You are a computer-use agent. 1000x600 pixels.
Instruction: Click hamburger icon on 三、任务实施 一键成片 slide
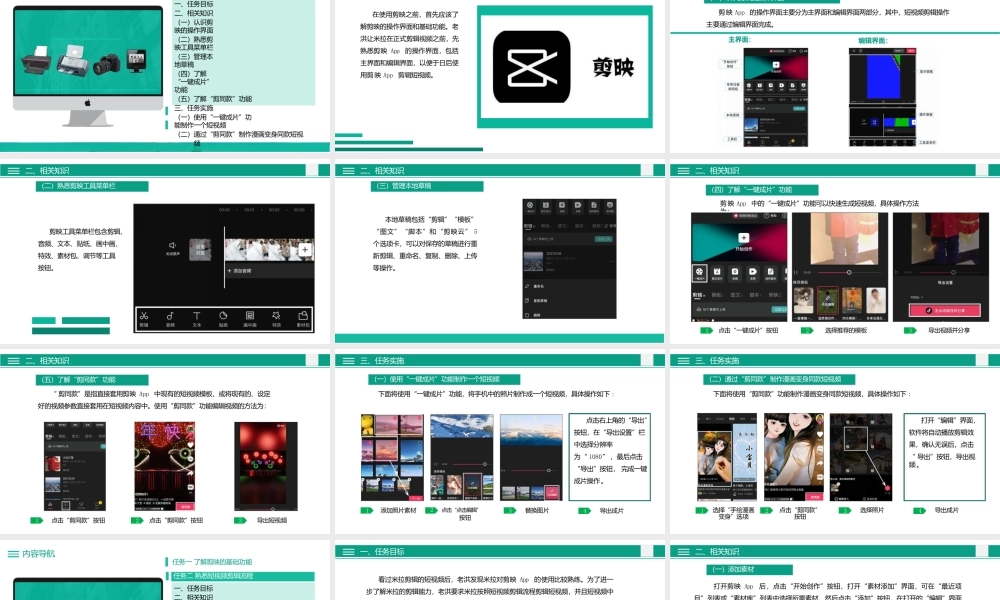tap(348, 361)
